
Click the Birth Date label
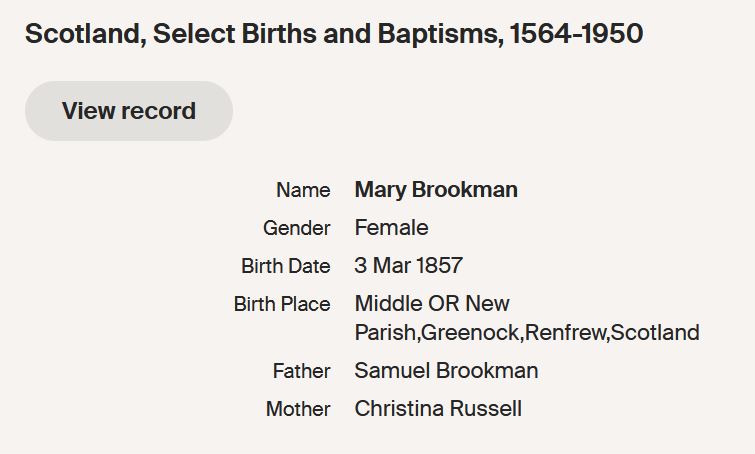click(285, 266)
